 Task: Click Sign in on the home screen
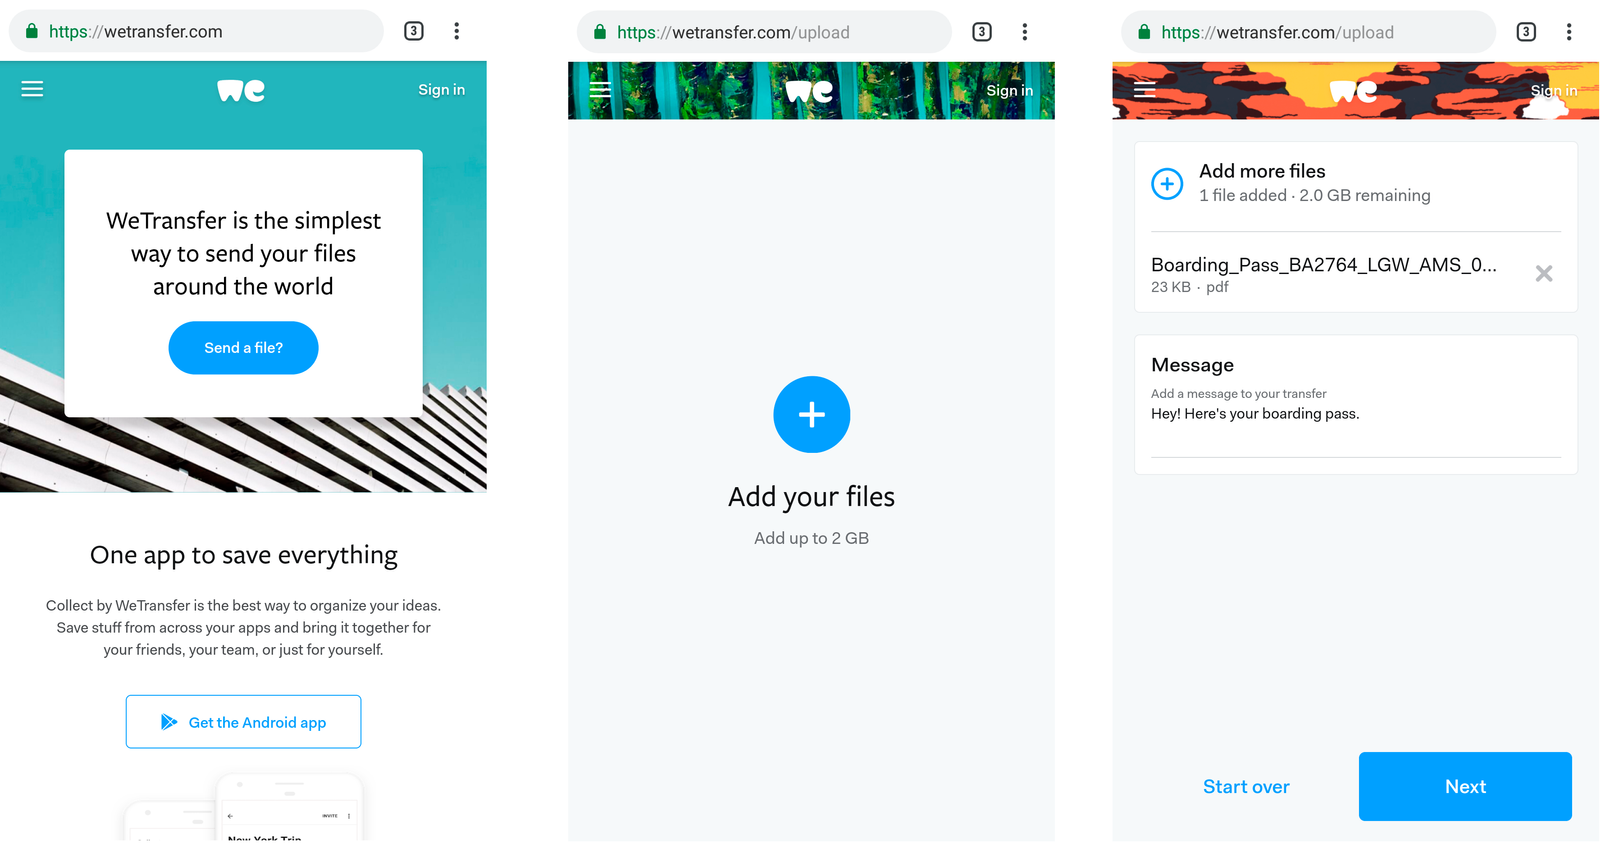[441, 90]
